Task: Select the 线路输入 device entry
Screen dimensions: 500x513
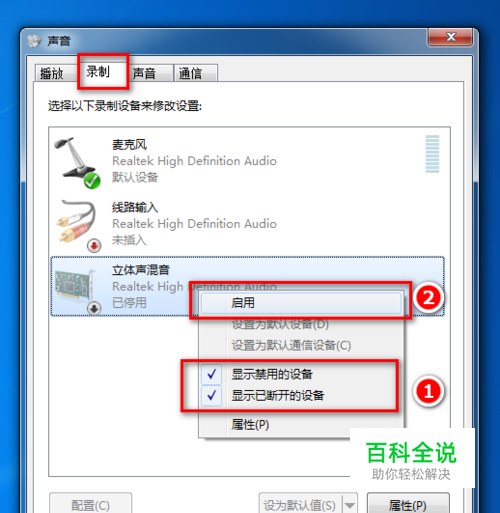Action: [x=247, y=223]
